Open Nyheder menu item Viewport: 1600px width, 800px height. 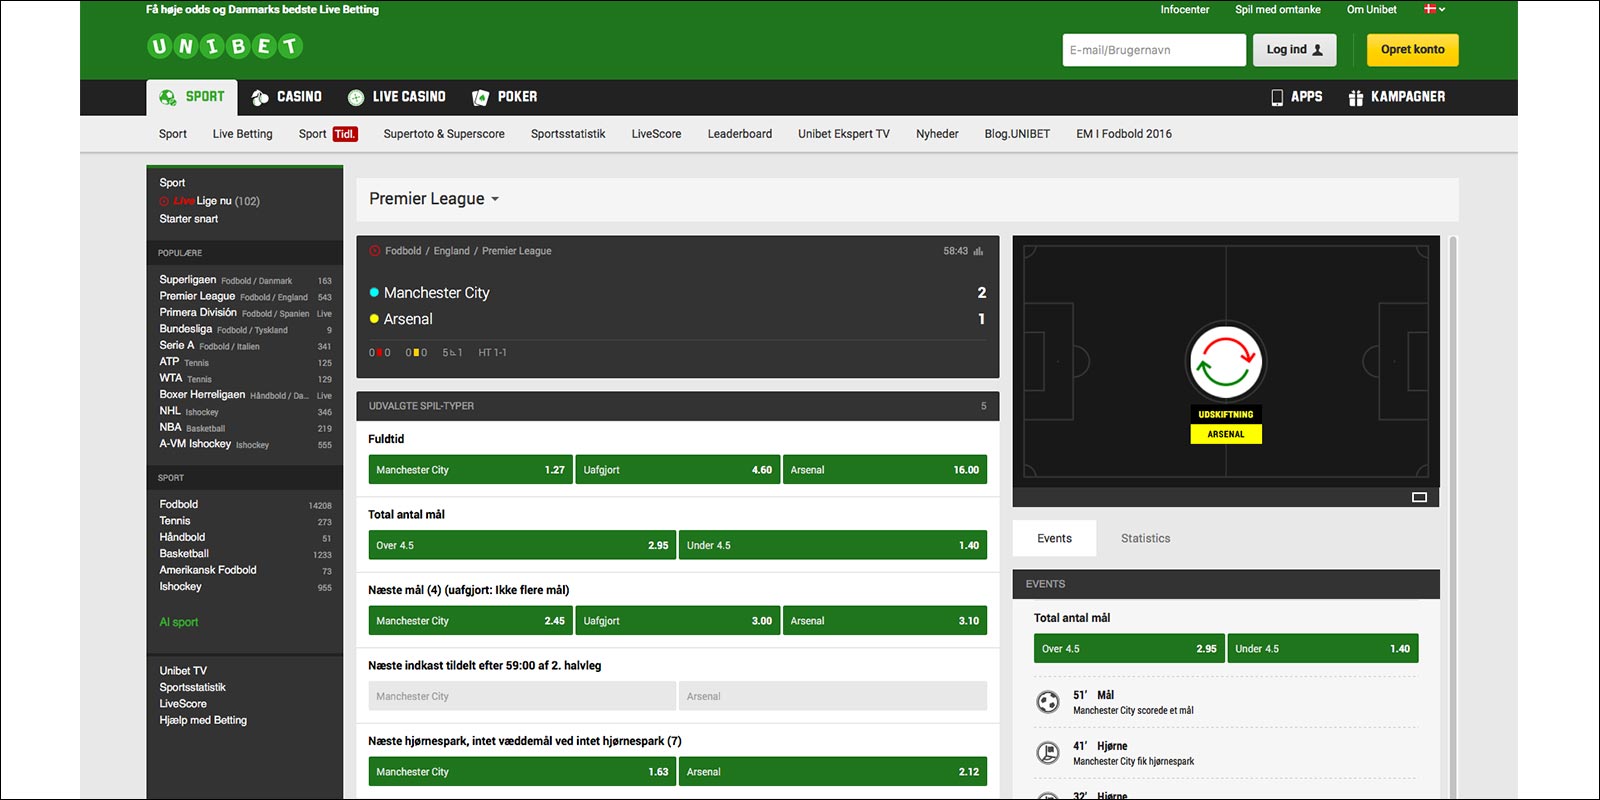937,134
